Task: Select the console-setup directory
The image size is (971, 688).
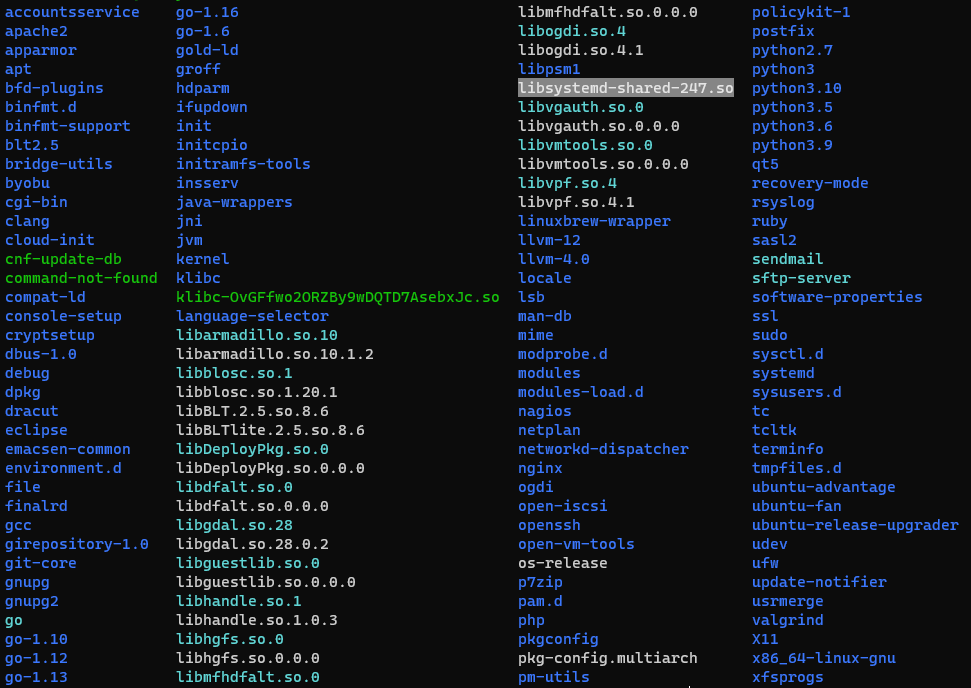Action: pos(63,316)
